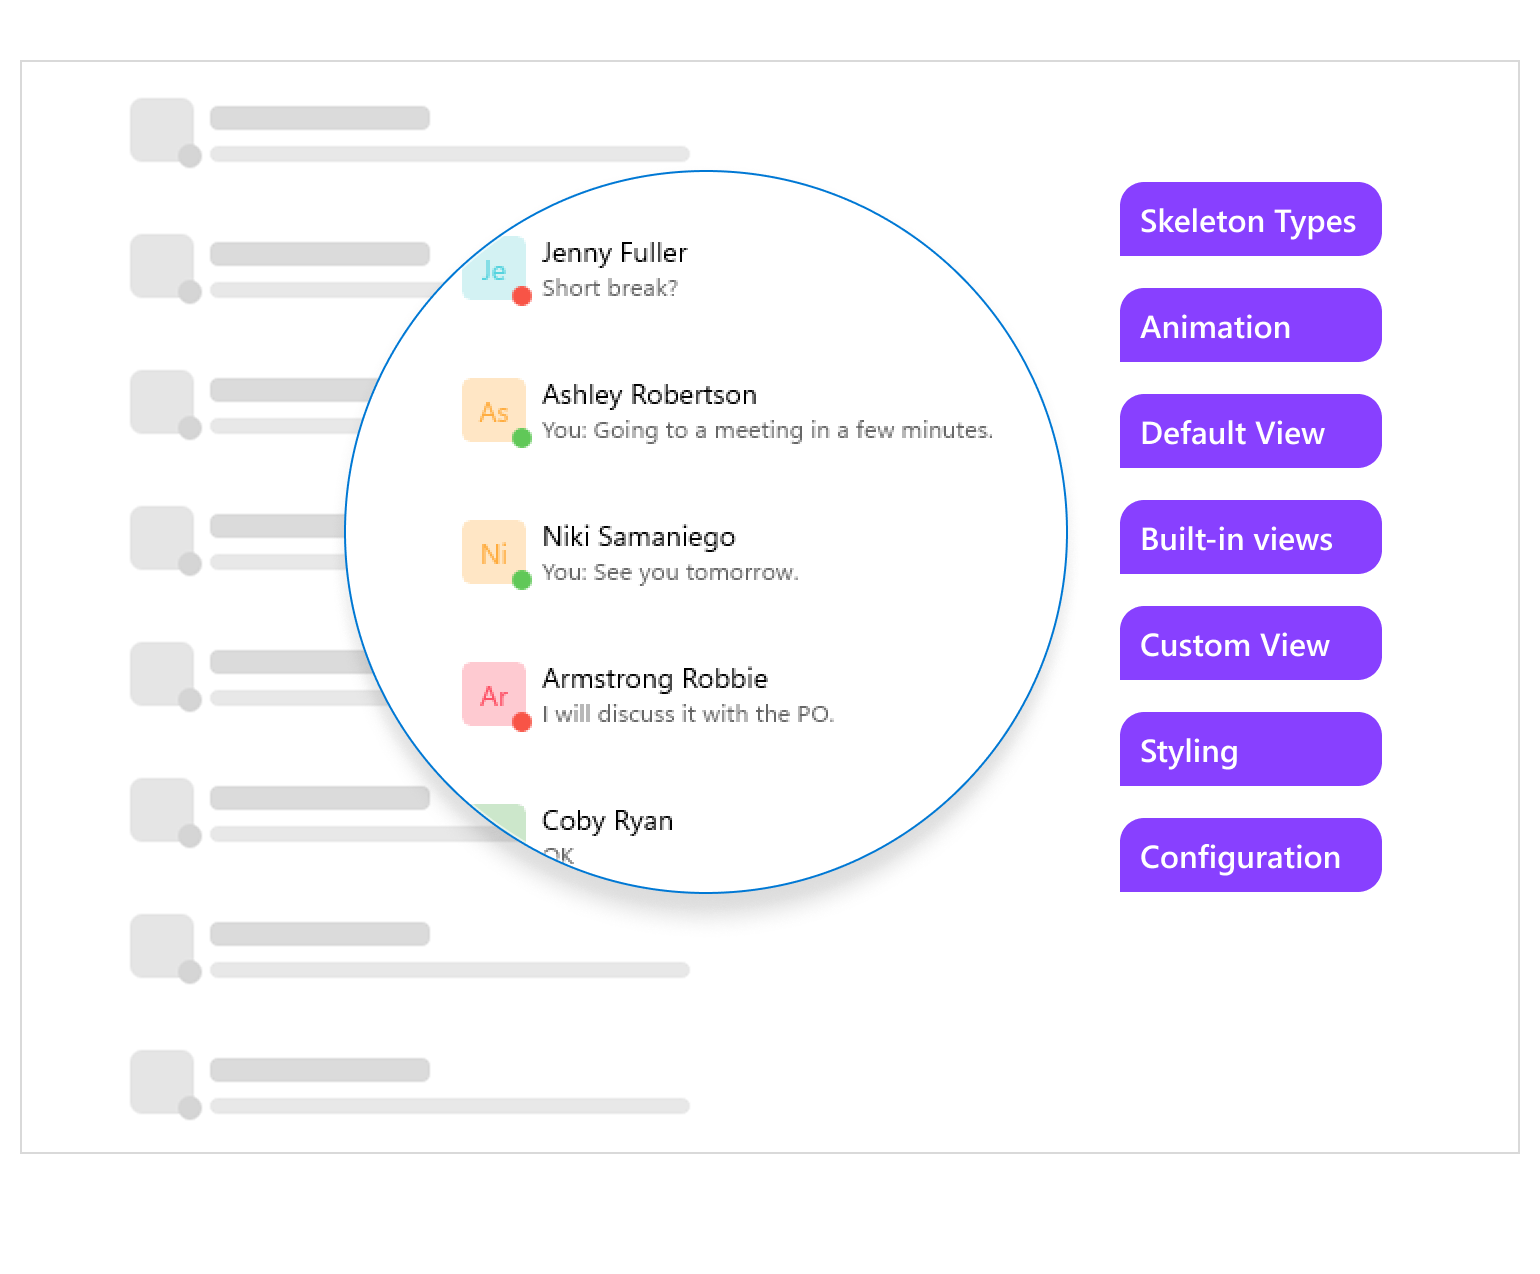This screenshot has width=1540, height=1274.
Task: Select the Styling button
Action: (1250, 750)
